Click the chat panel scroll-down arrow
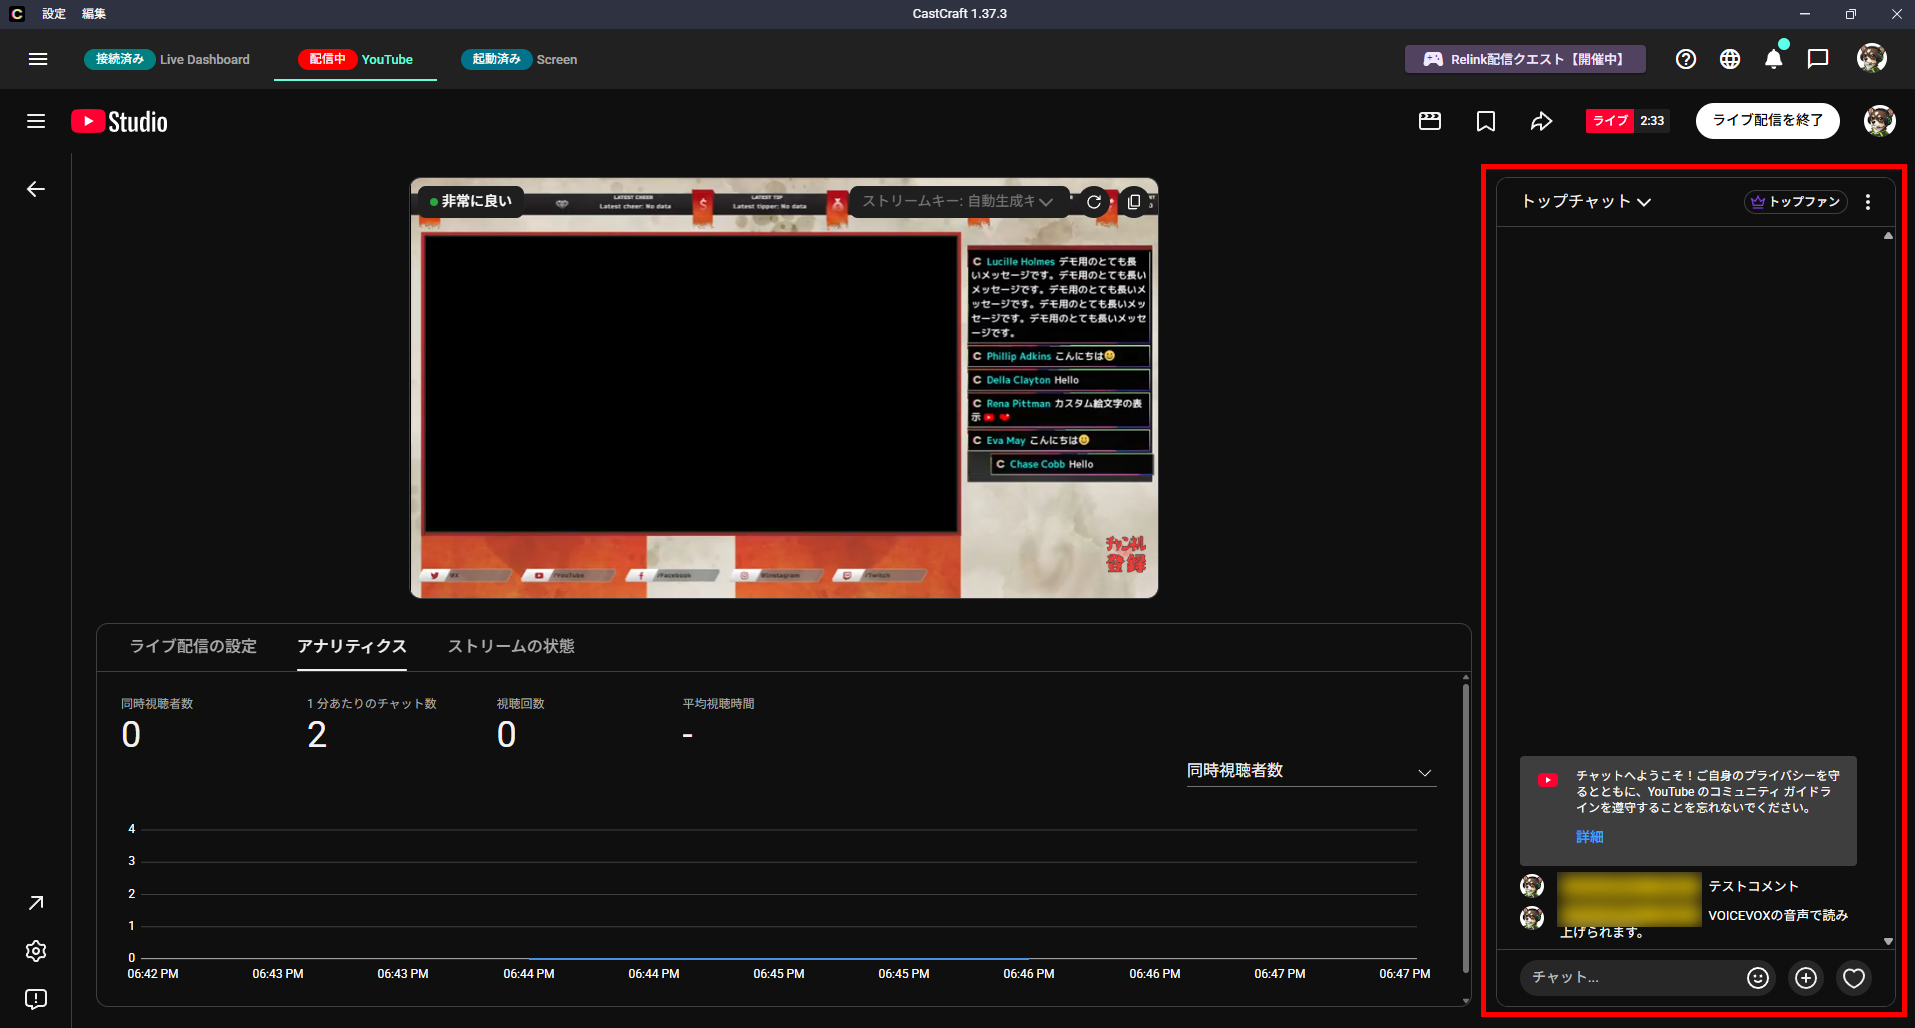The image size is (1915, 1028). (x=1888, y=942)
